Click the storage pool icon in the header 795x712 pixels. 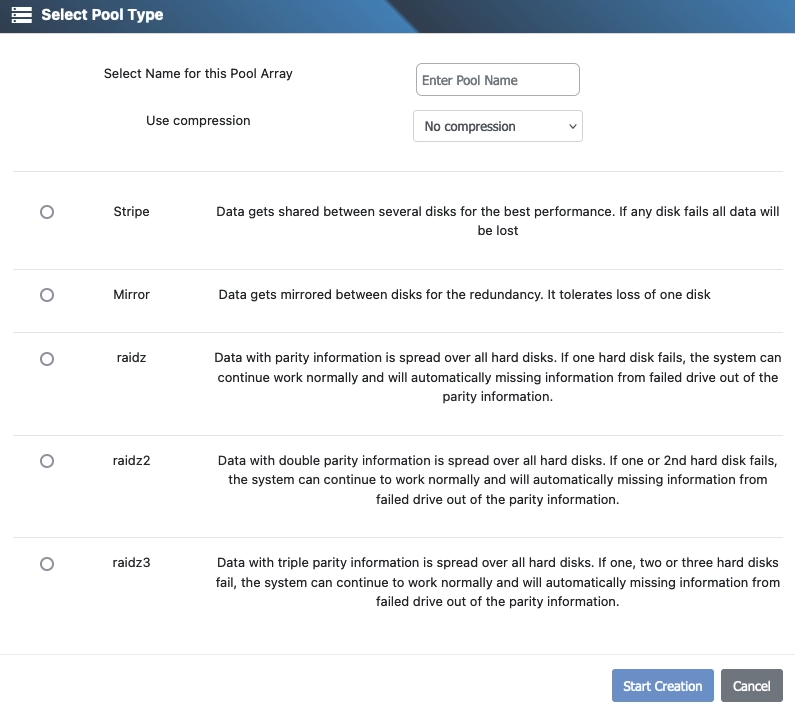(21, 15)
